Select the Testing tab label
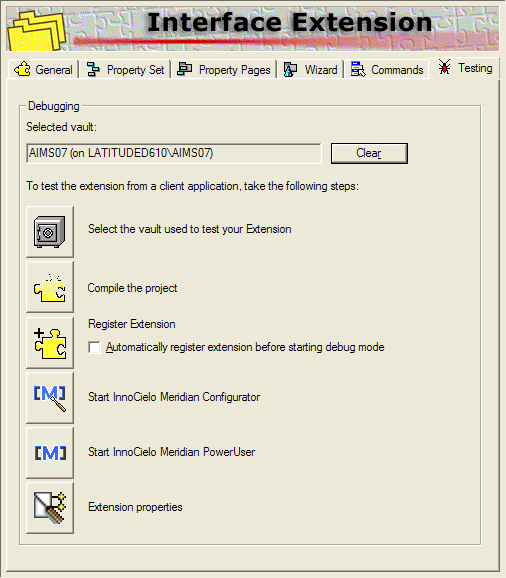The height and width of the screenshot is (578, 506). click(x=475, y=68)
